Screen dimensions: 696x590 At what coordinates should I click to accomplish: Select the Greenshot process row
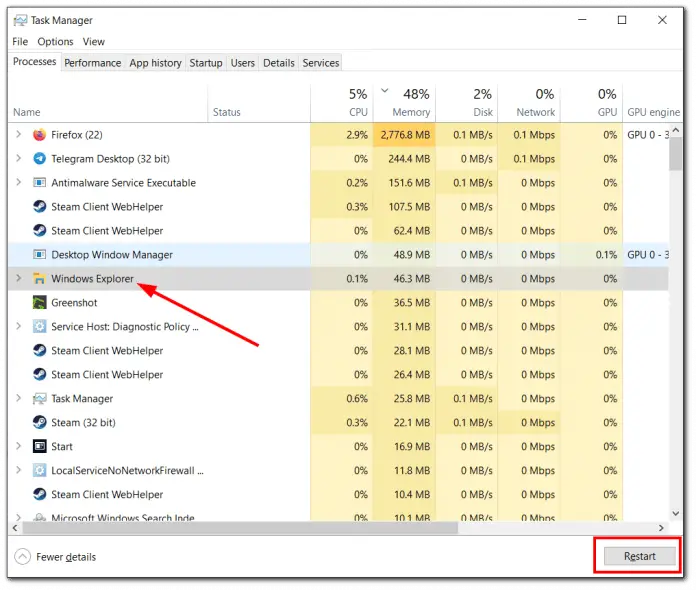(x=338, y=302)
